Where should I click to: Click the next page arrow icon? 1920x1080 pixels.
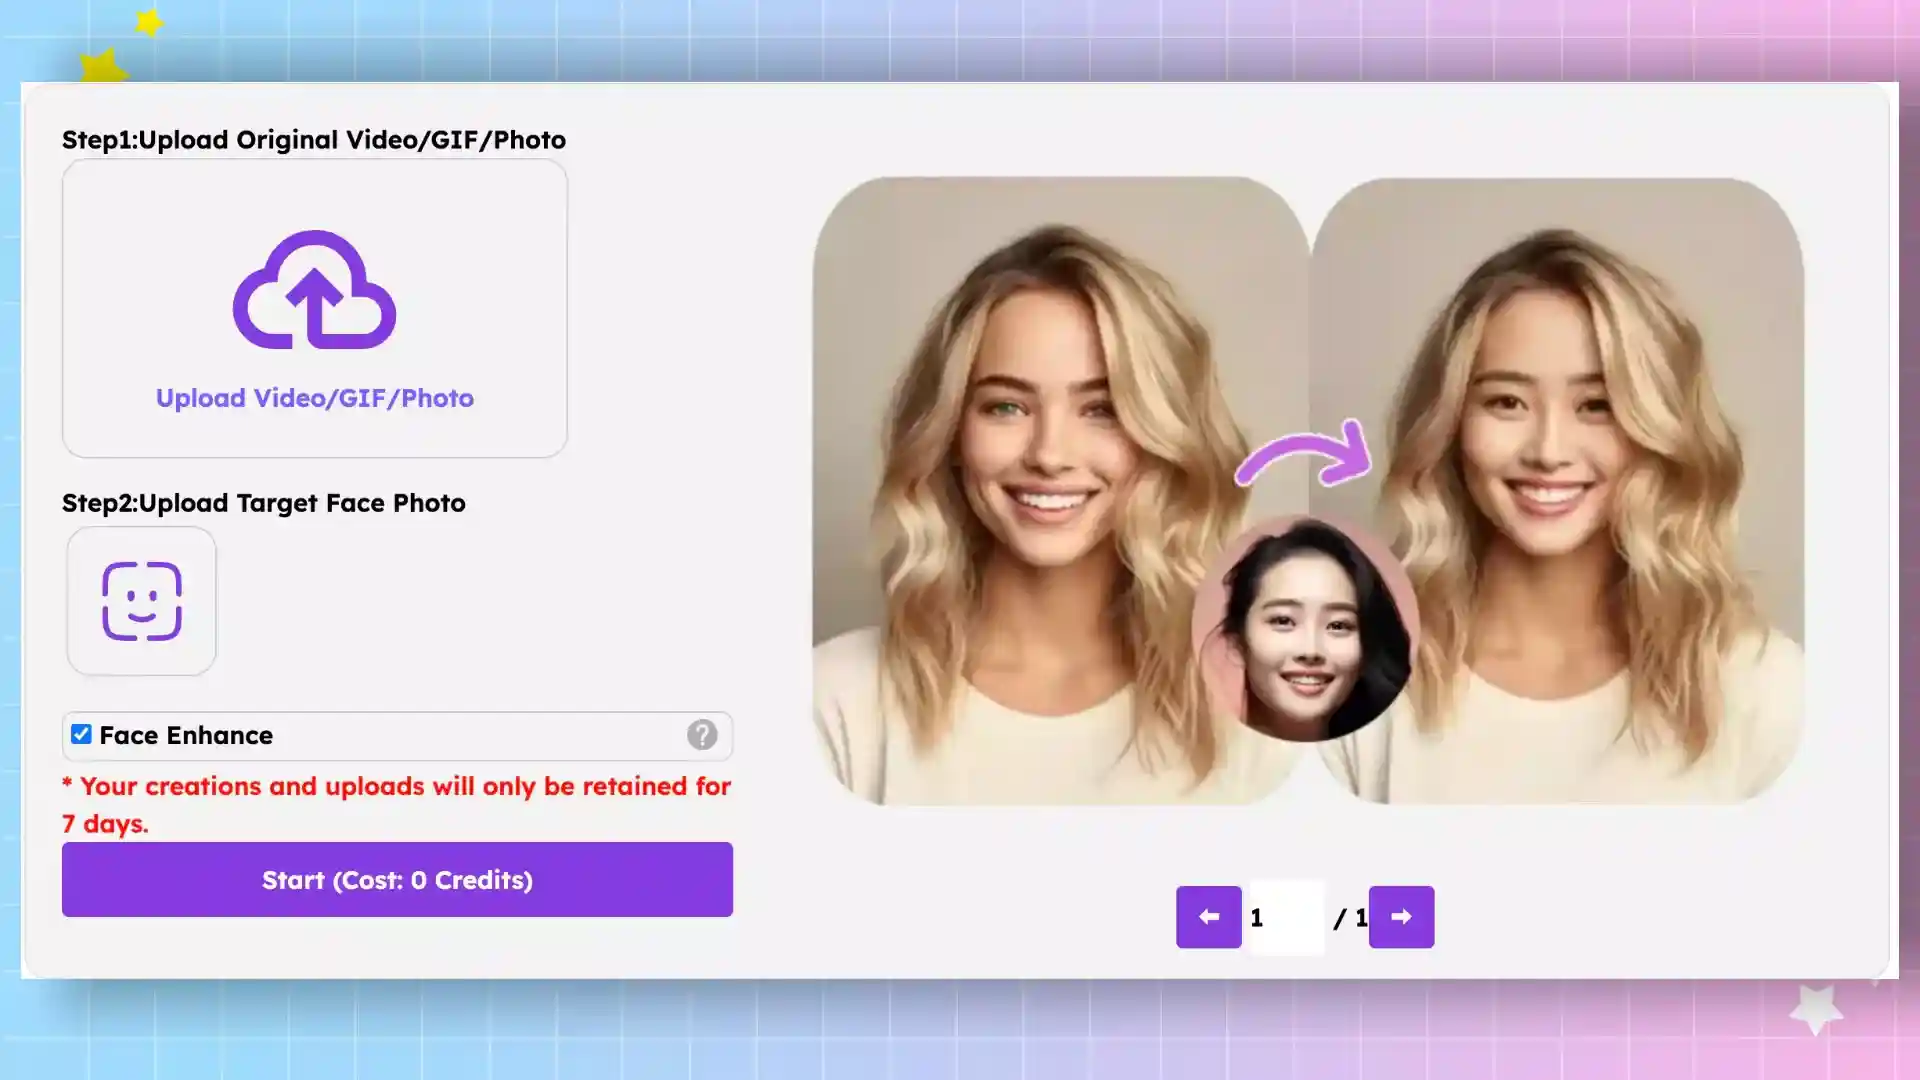click(x=1401, y=917)
